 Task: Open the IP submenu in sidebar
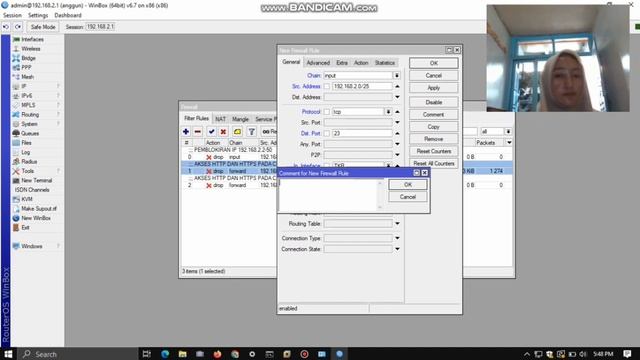(x=24, y=87)
